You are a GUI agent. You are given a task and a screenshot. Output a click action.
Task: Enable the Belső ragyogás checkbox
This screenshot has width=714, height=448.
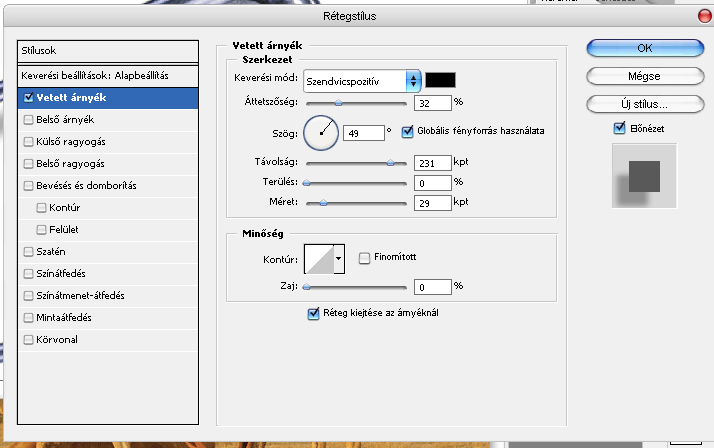pos(28,163)
